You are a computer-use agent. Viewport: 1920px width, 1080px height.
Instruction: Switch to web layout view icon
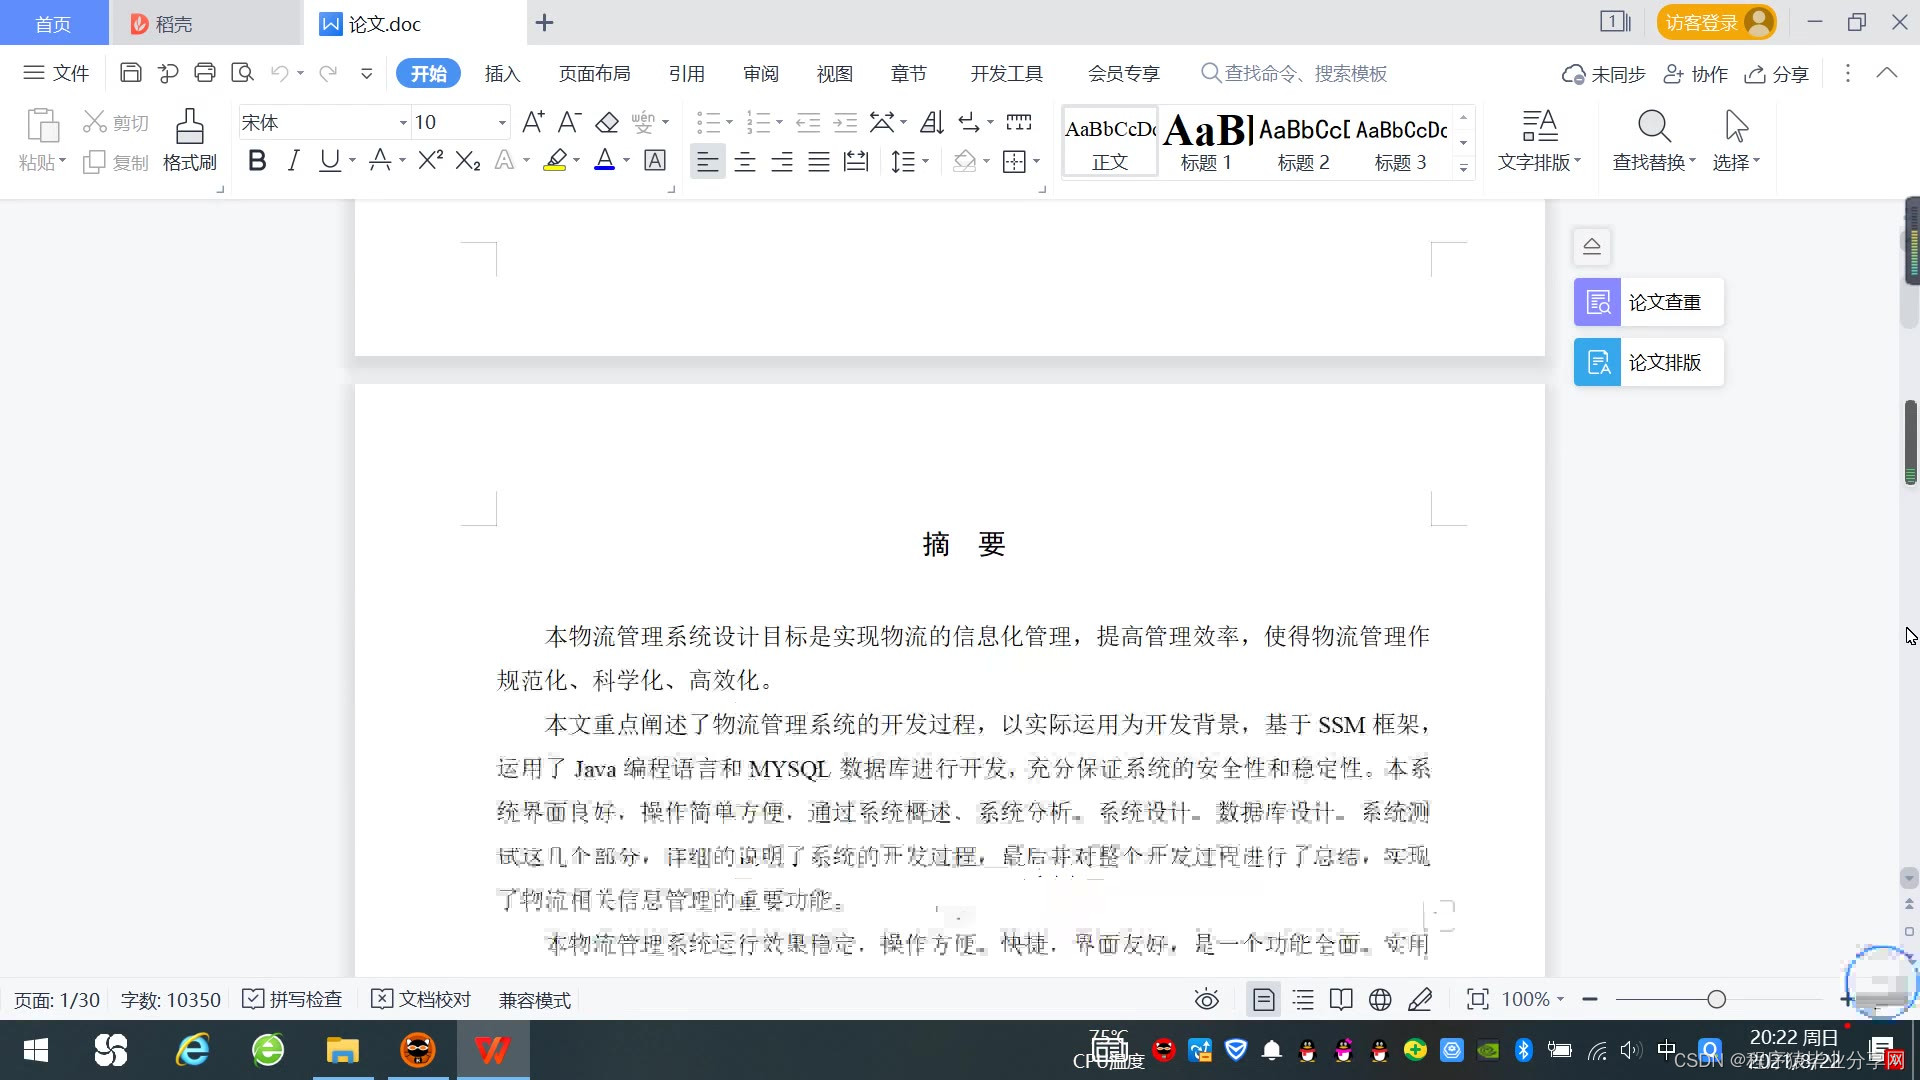tap(1380, 999)
